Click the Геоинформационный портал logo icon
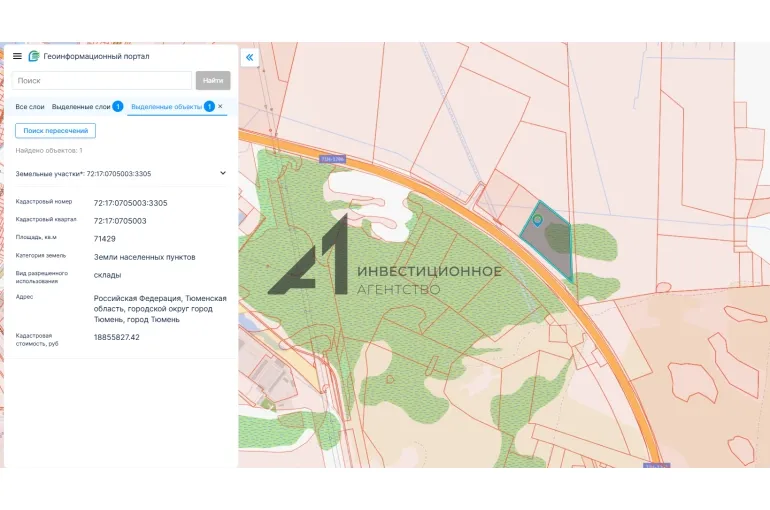 34,56
